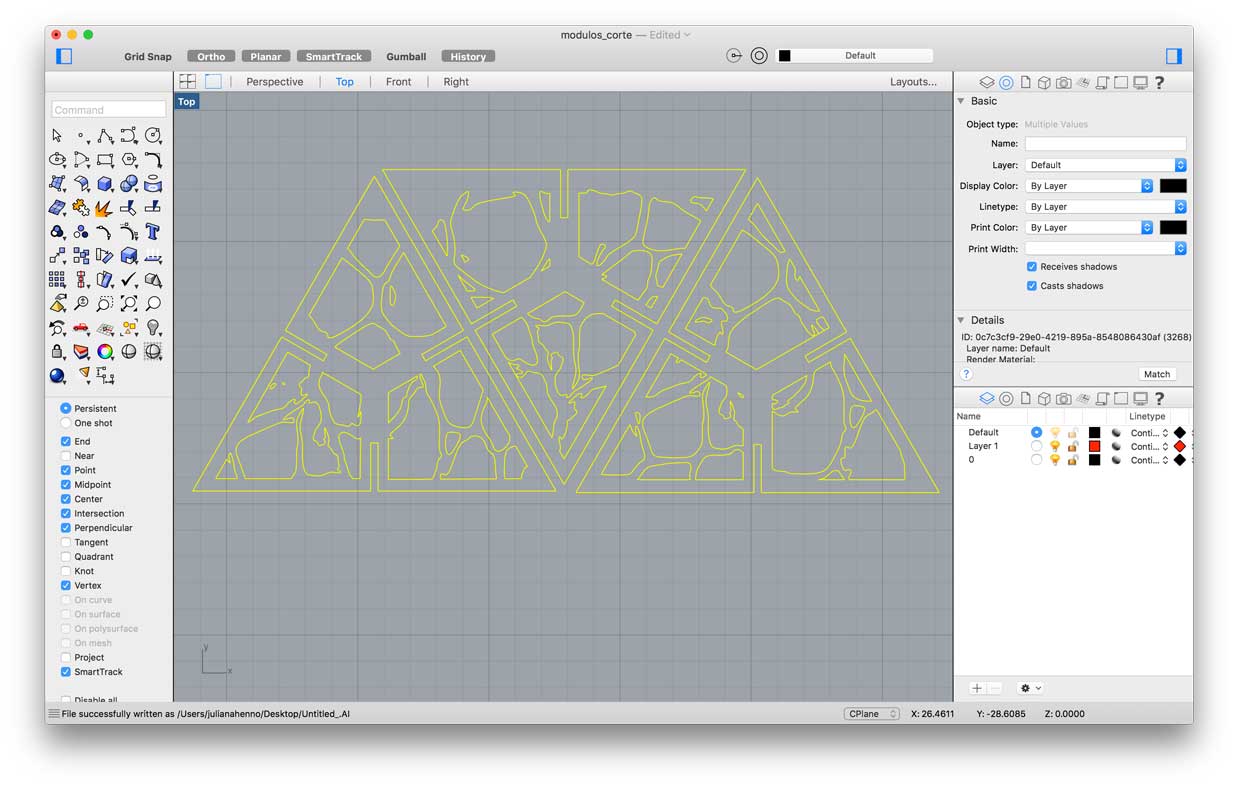Open the Print Color dropdown
1238x788 pixels.
[1089, 228]
